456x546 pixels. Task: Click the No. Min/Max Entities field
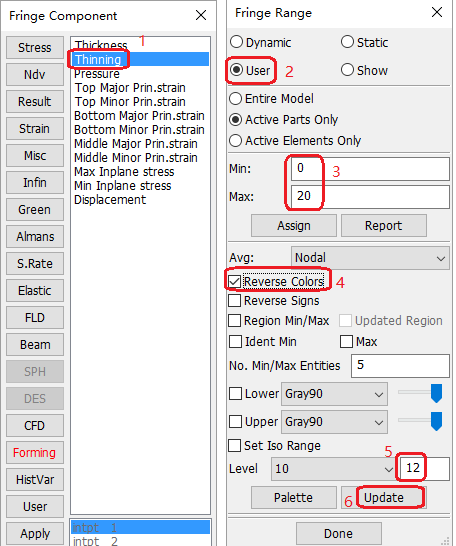coord(400,366)
